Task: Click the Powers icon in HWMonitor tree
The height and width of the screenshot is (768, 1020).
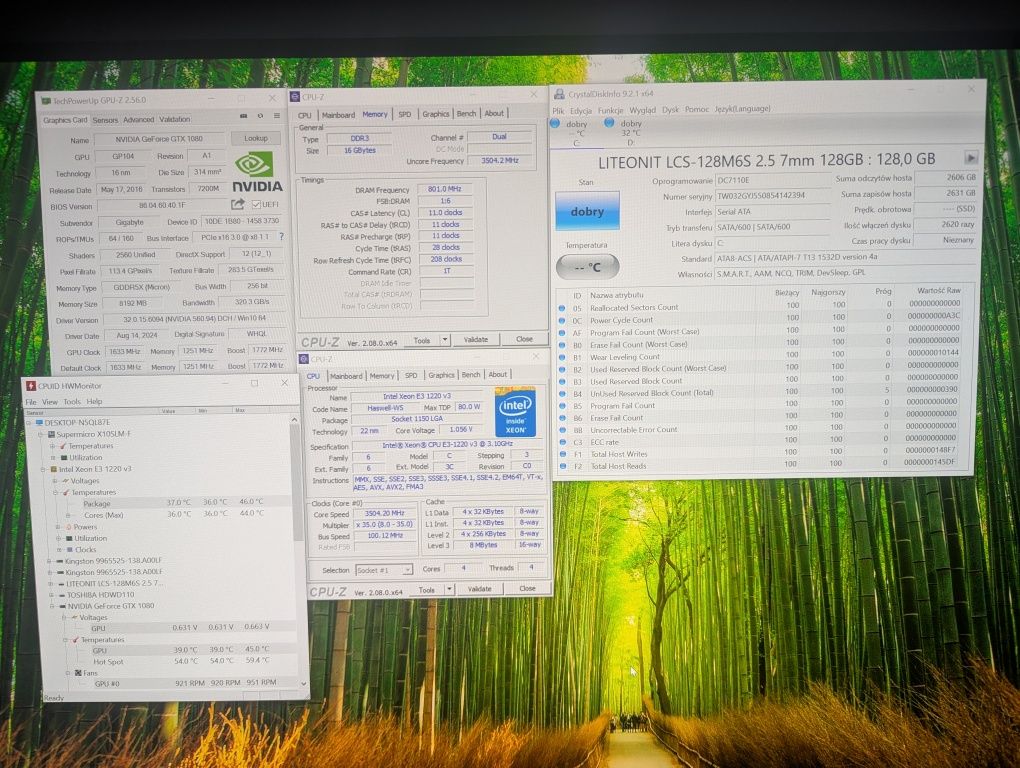Action: (68, 527)
